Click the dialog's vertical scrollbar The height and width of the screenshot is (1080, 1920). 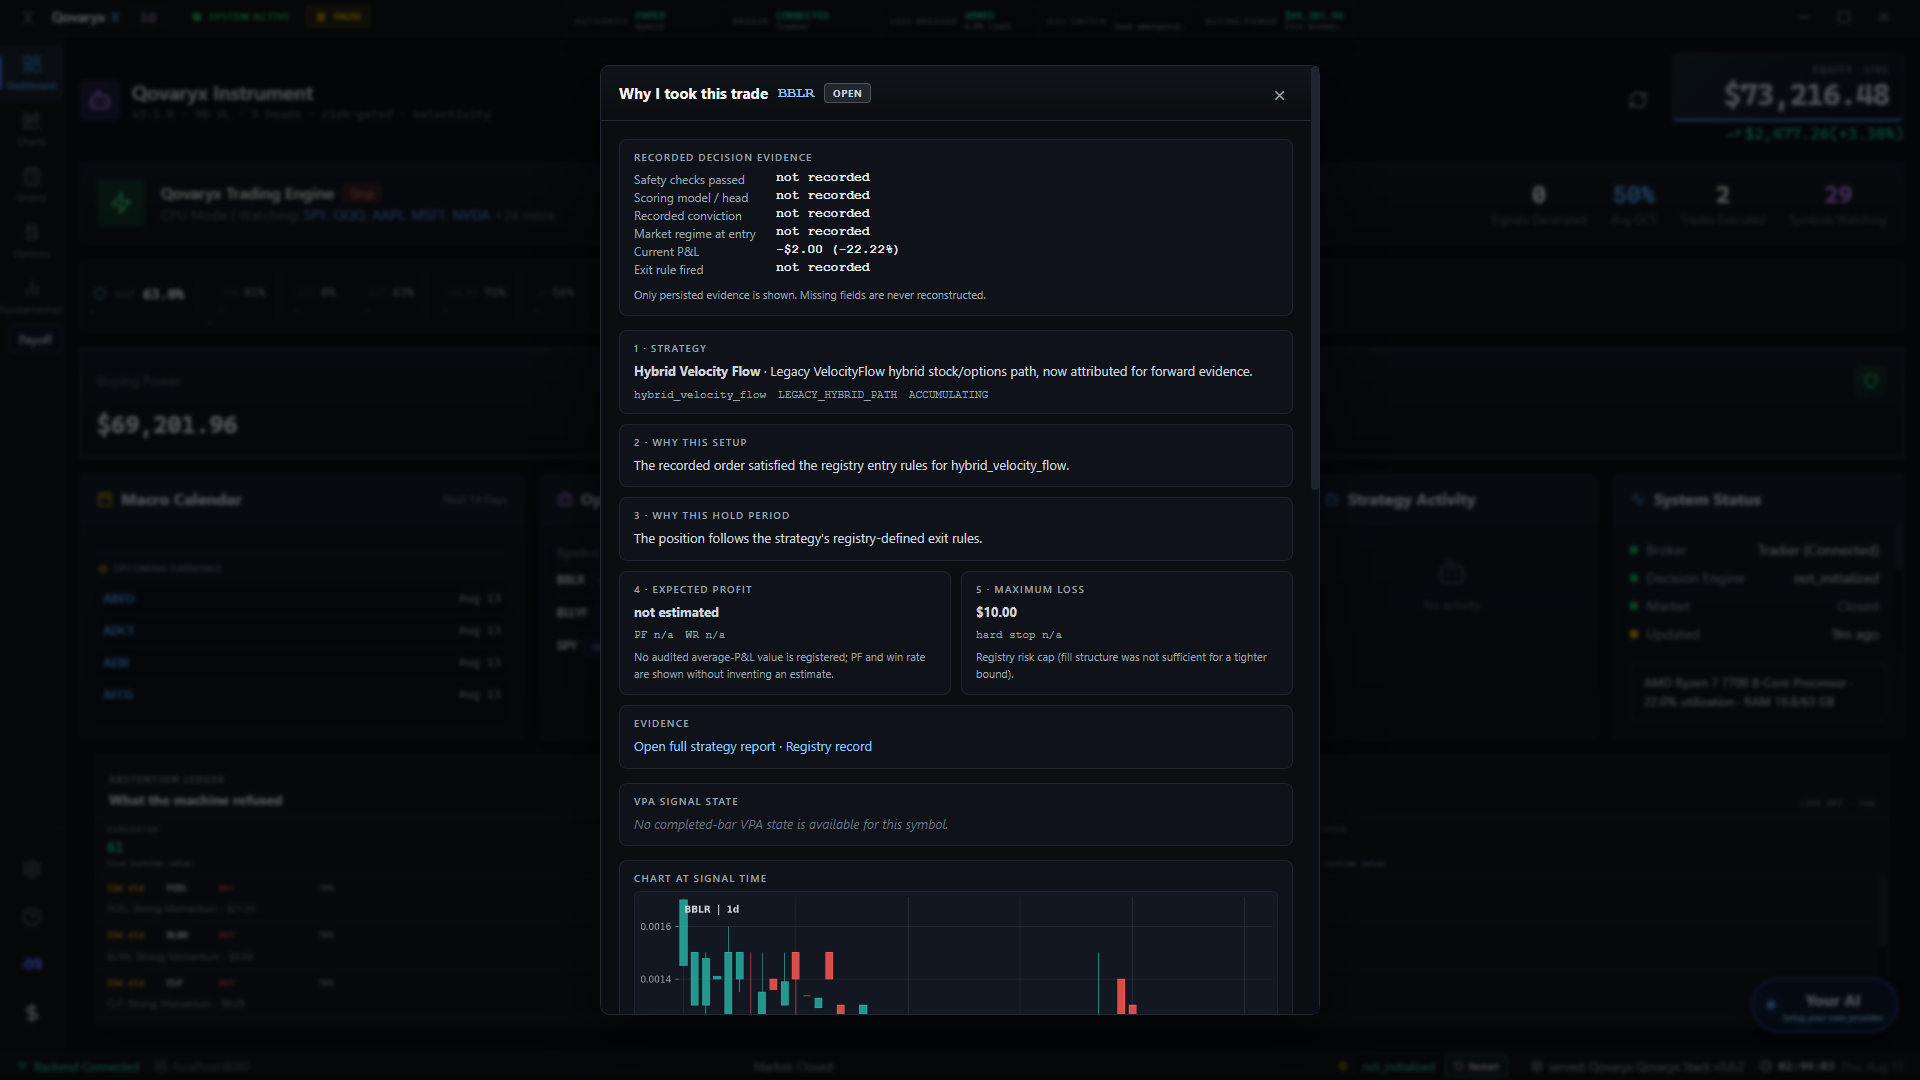tap(1314, 280)
